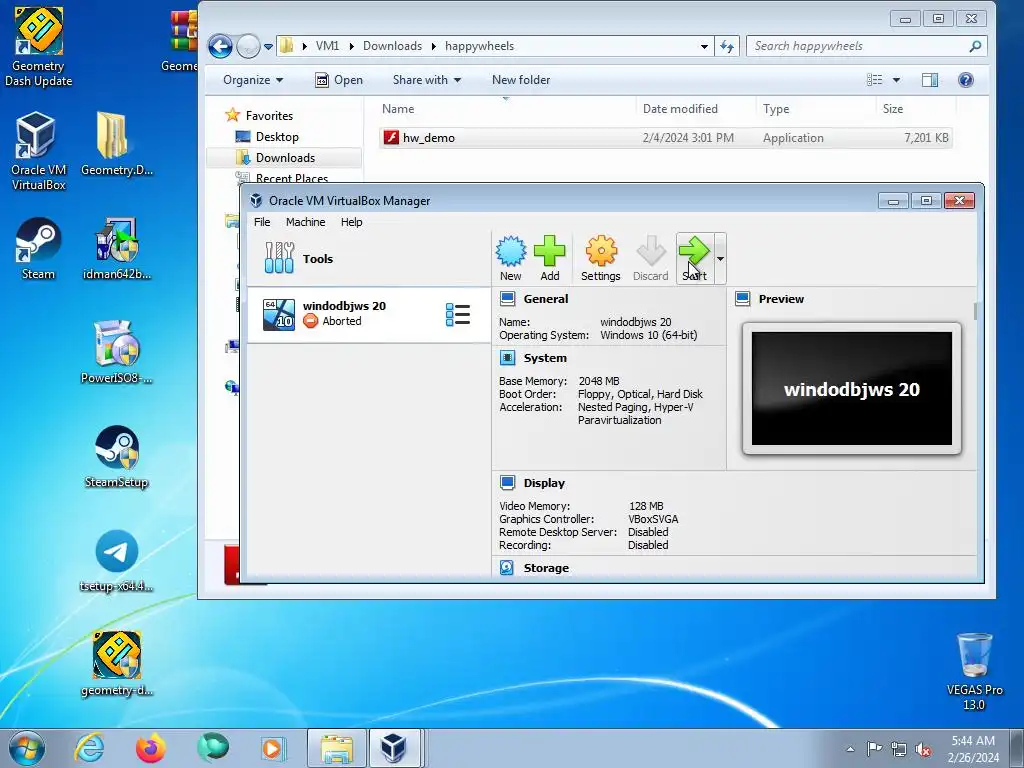Click the Explorer Refresh button
This screenshot has height=768, width=1024.
pyautogui.click(x=727, y=46)
